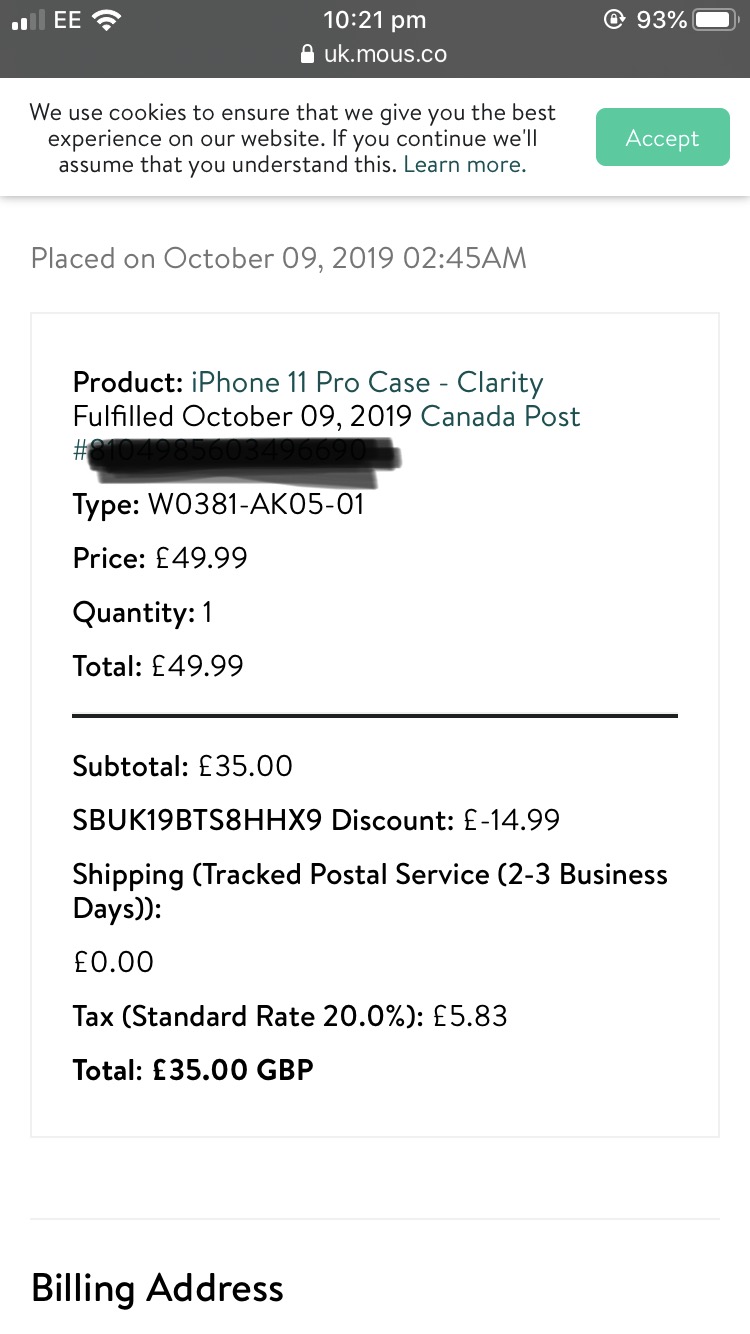Tap the 10:21 pm clock
This screenshot has width=750, height=1334.
[x=375, y=20]
